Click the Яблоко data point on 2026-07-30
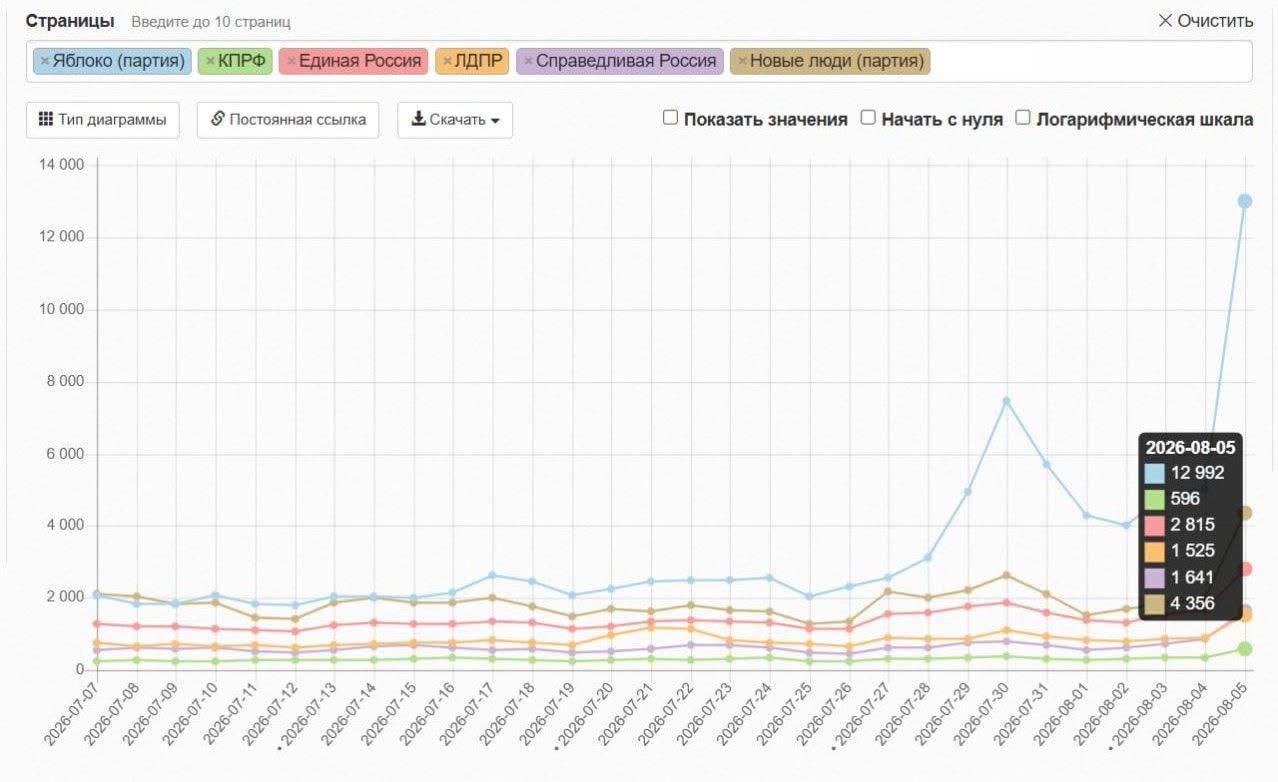1278x782 pixels. [x=1007, y=401]
